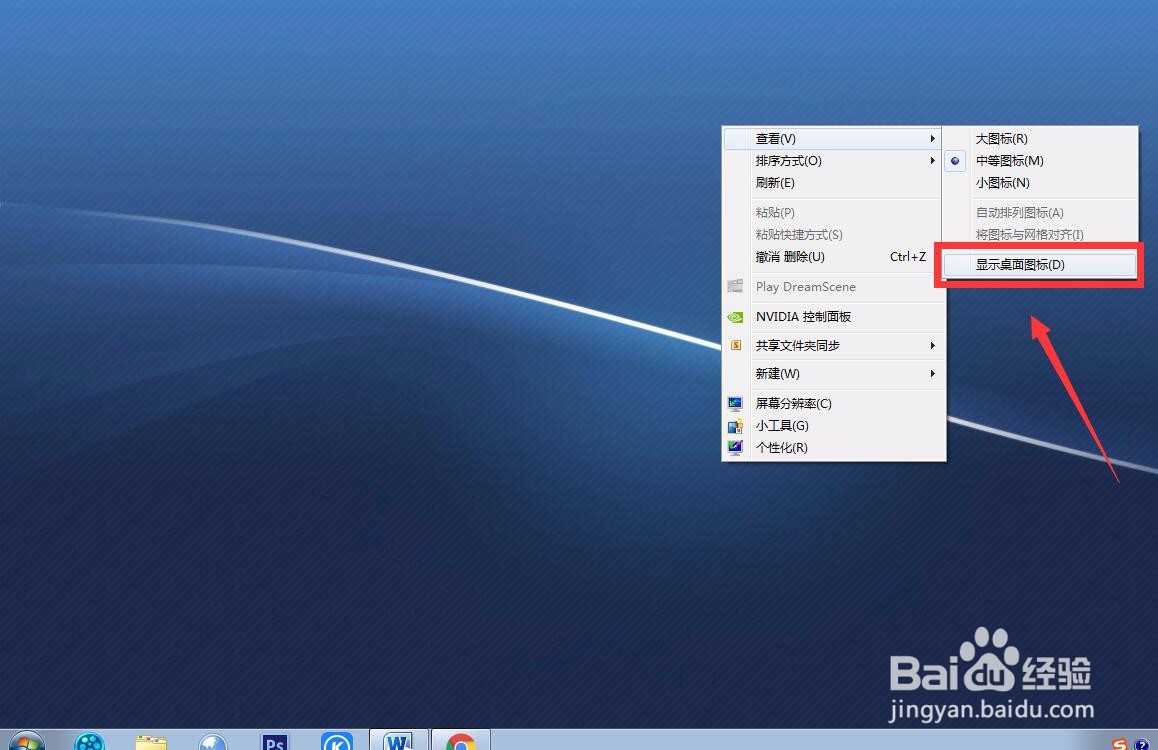
Task: Click the gadget icon beside 小工具
Action: pyautogui.click(x=735, y=425)
